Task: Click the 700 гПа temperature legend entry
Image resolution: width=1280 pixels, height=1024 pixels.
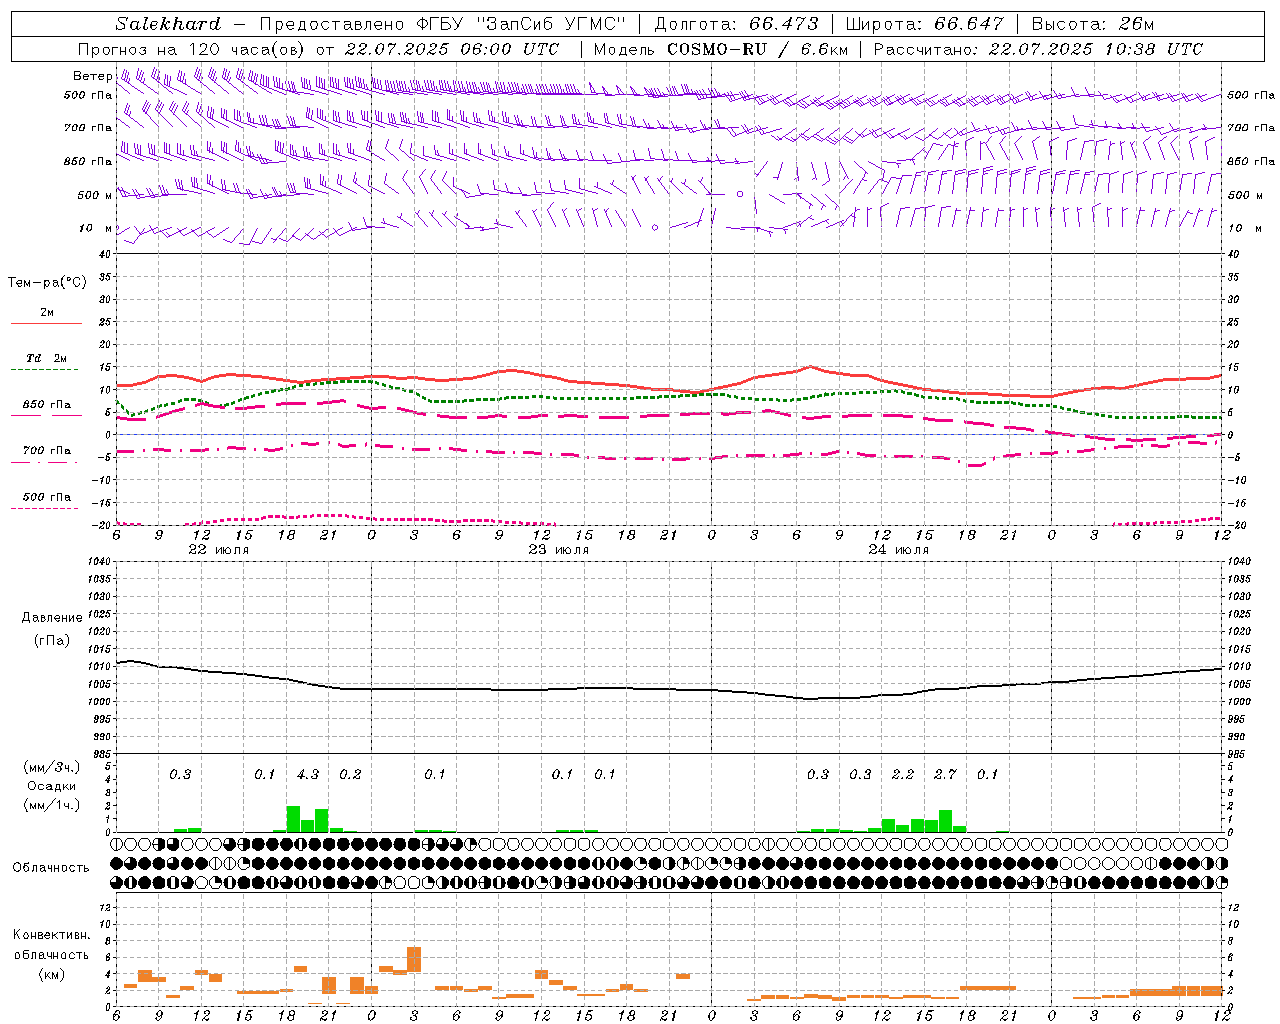Action: [47, 450]
